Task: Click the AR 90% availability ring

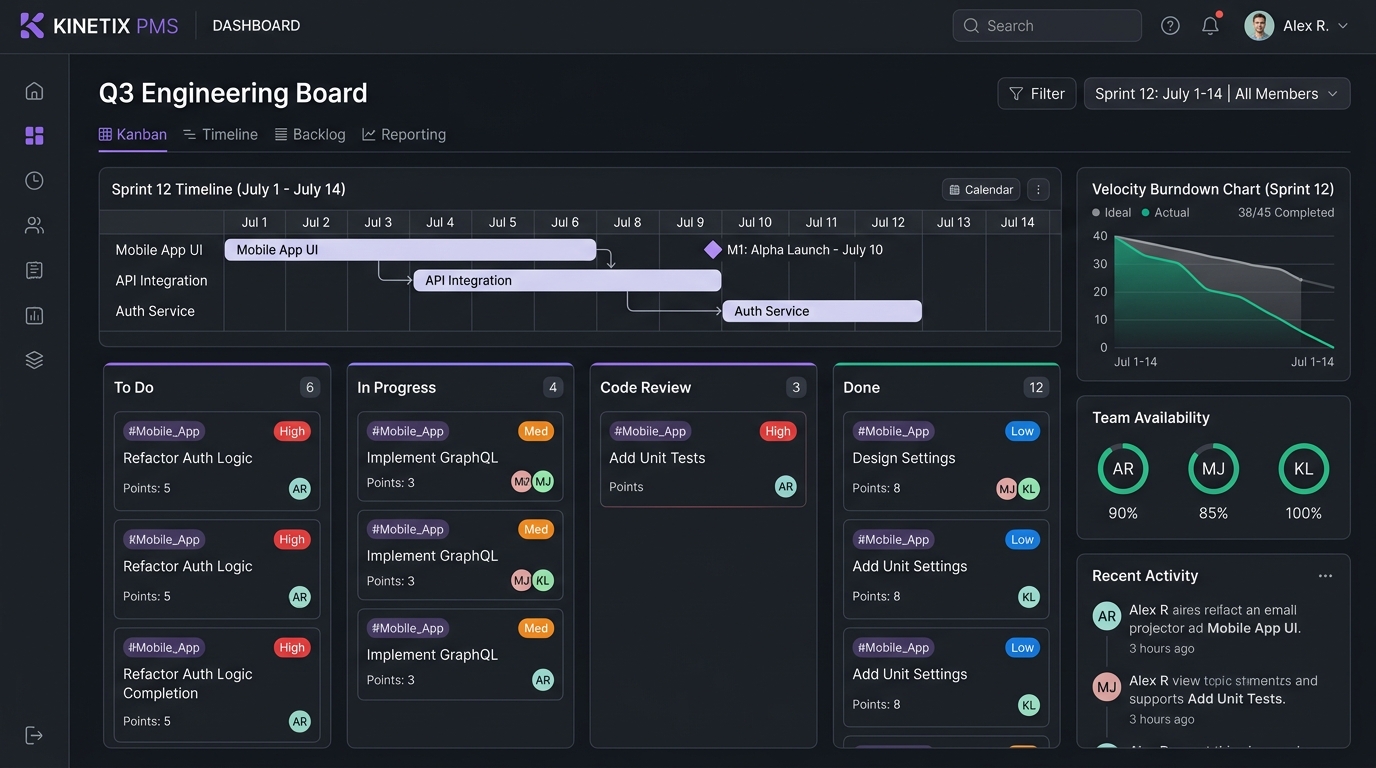Action: pos(1123,469)
